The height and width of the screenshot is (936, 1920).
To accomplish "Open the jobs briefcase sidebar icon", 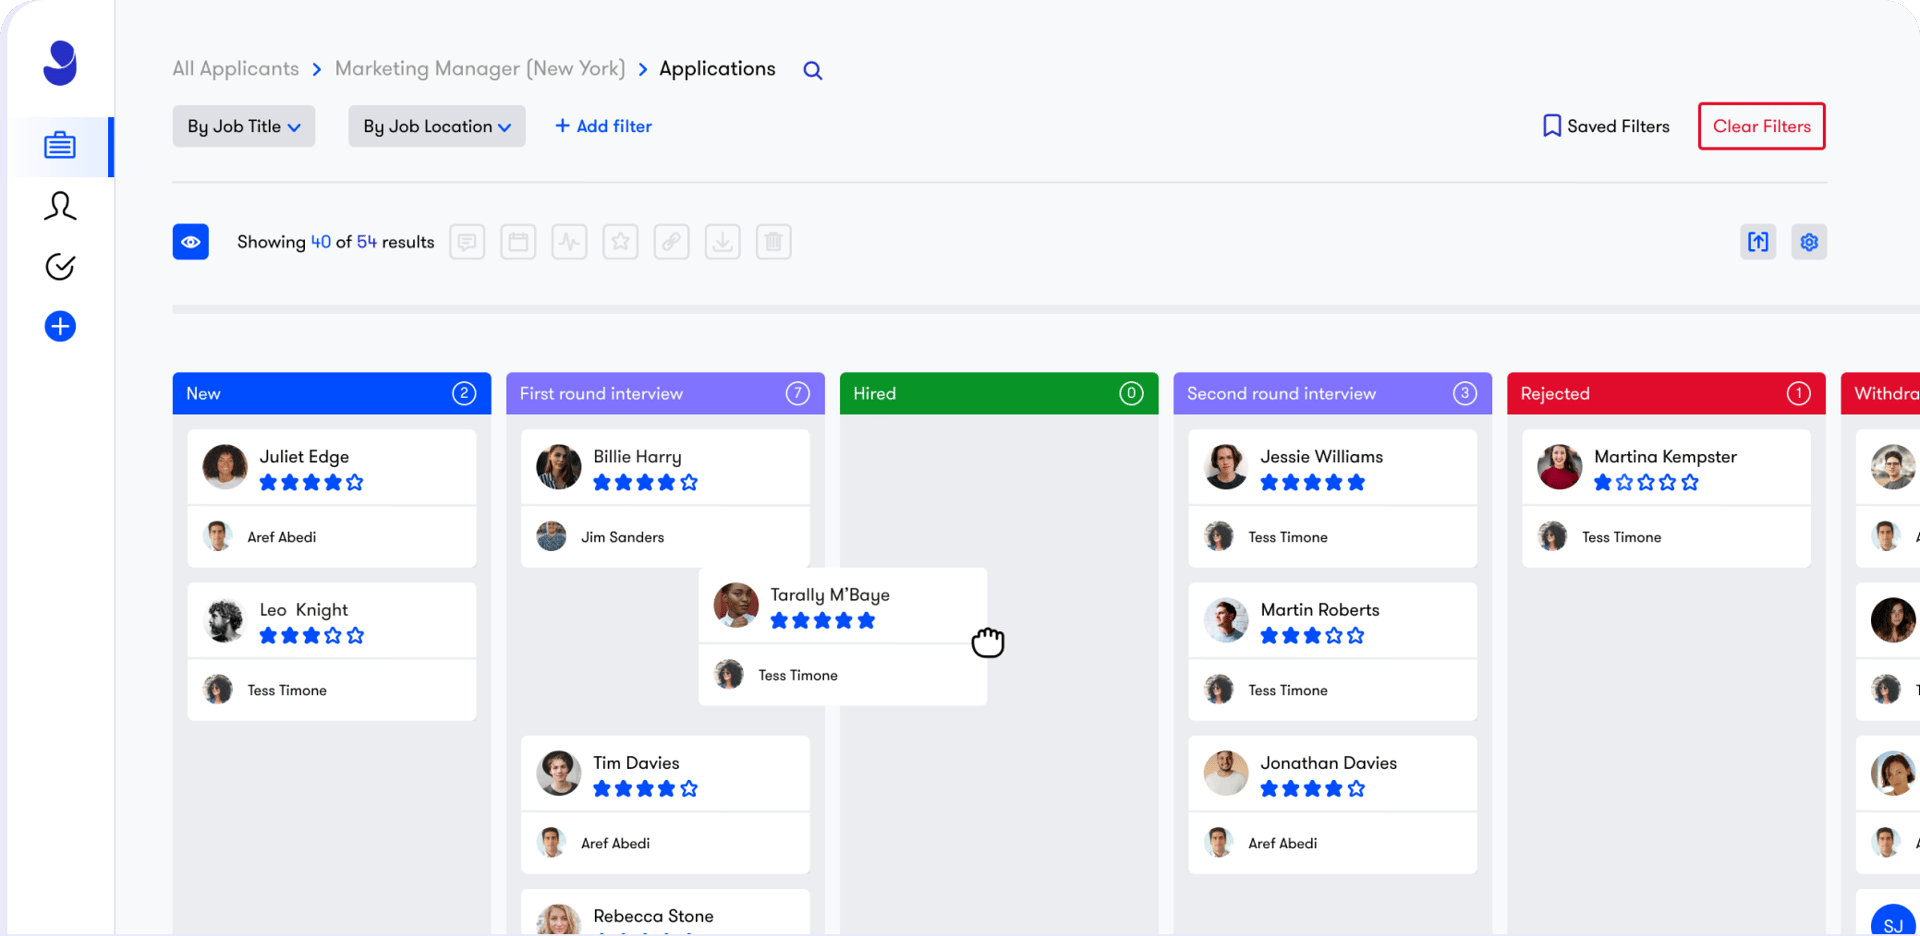I will point(60,146).
